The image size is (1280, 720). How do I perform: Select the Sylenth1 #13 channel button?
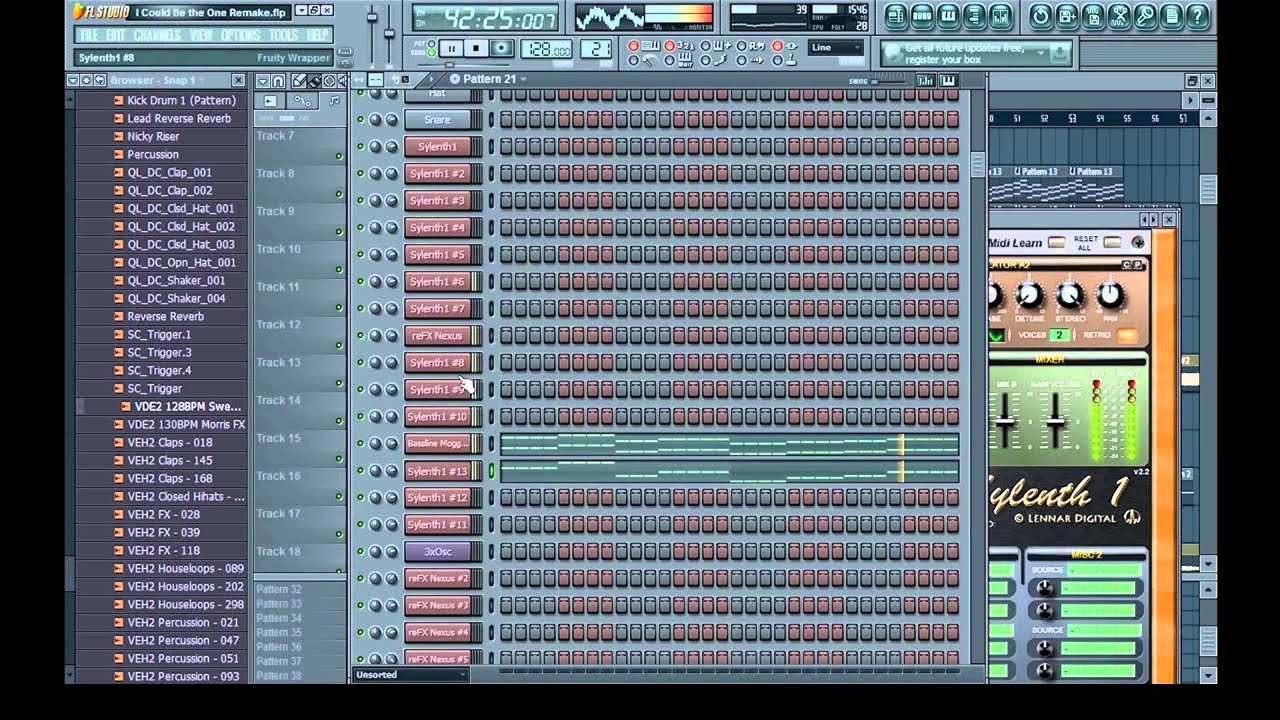[x=437, y=471]
